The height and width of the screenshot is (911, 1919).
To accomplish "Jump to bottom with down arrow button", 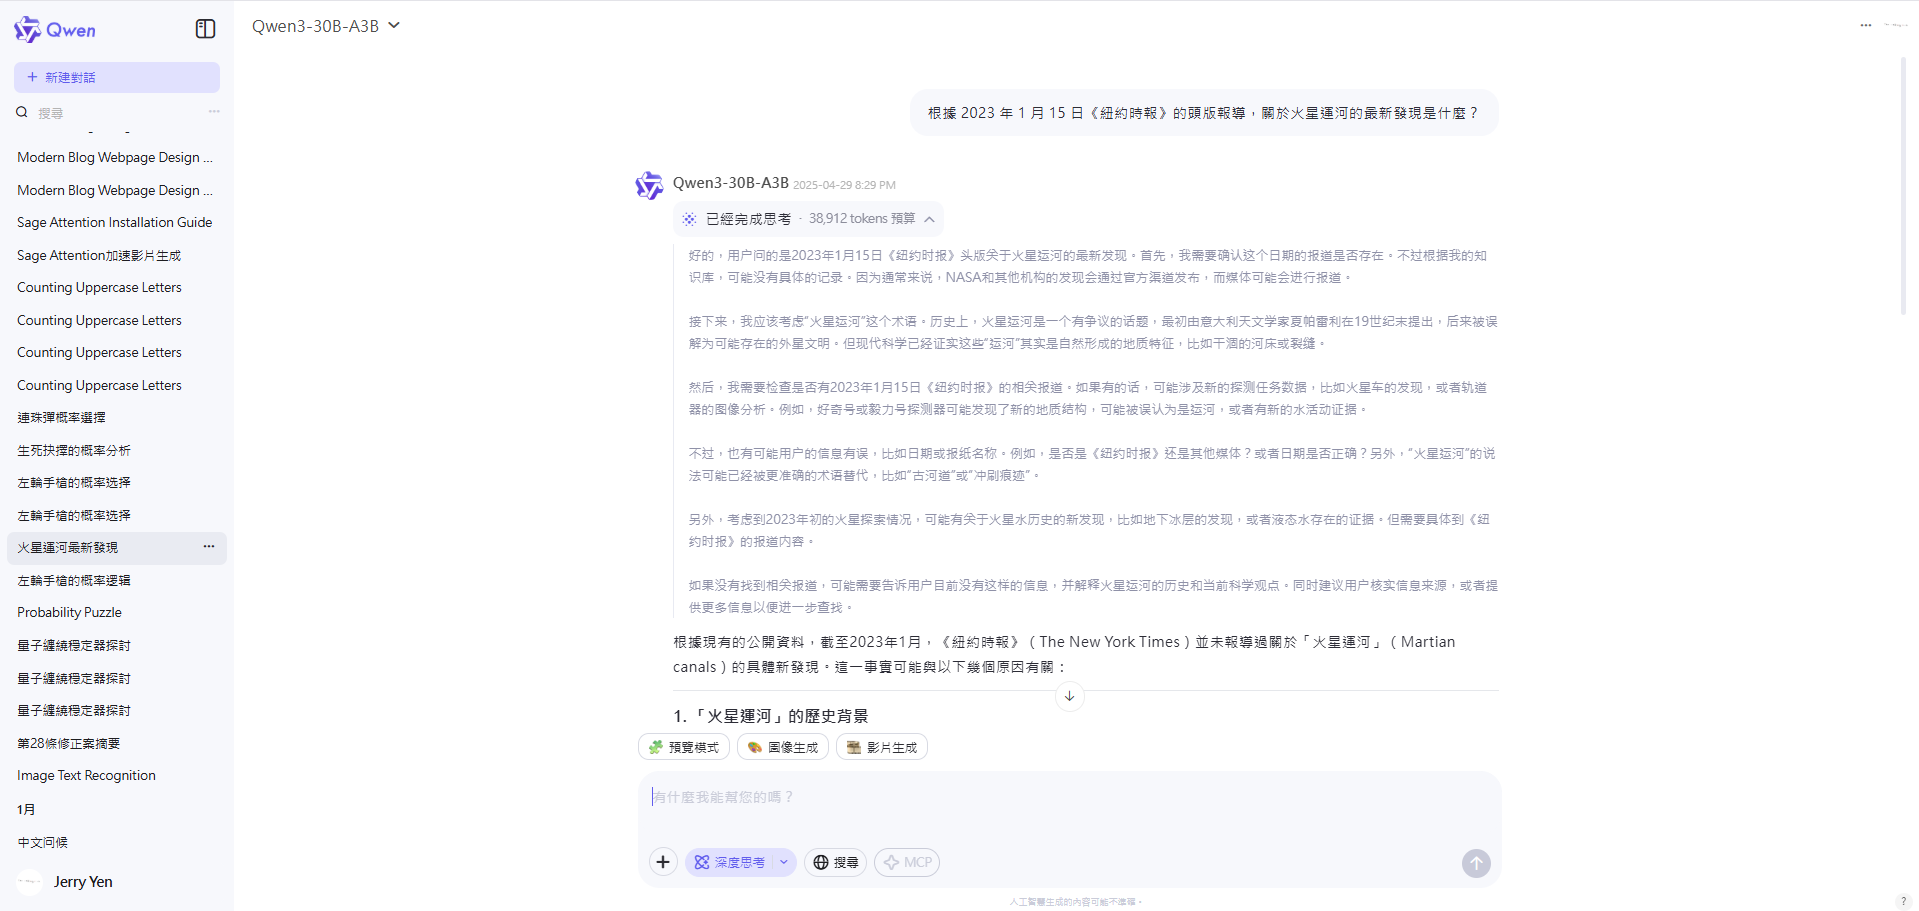I will tap(1069, 696).
